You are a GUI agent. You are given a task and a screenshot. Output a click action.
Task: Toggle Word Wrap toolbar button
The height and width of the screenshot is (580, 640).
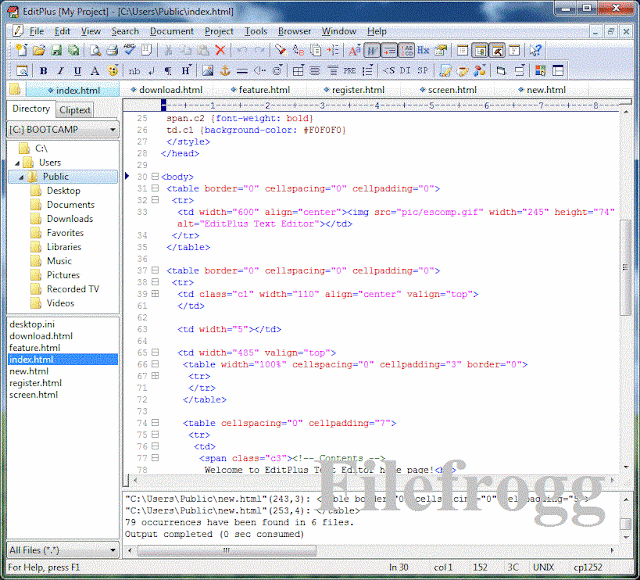371,51
